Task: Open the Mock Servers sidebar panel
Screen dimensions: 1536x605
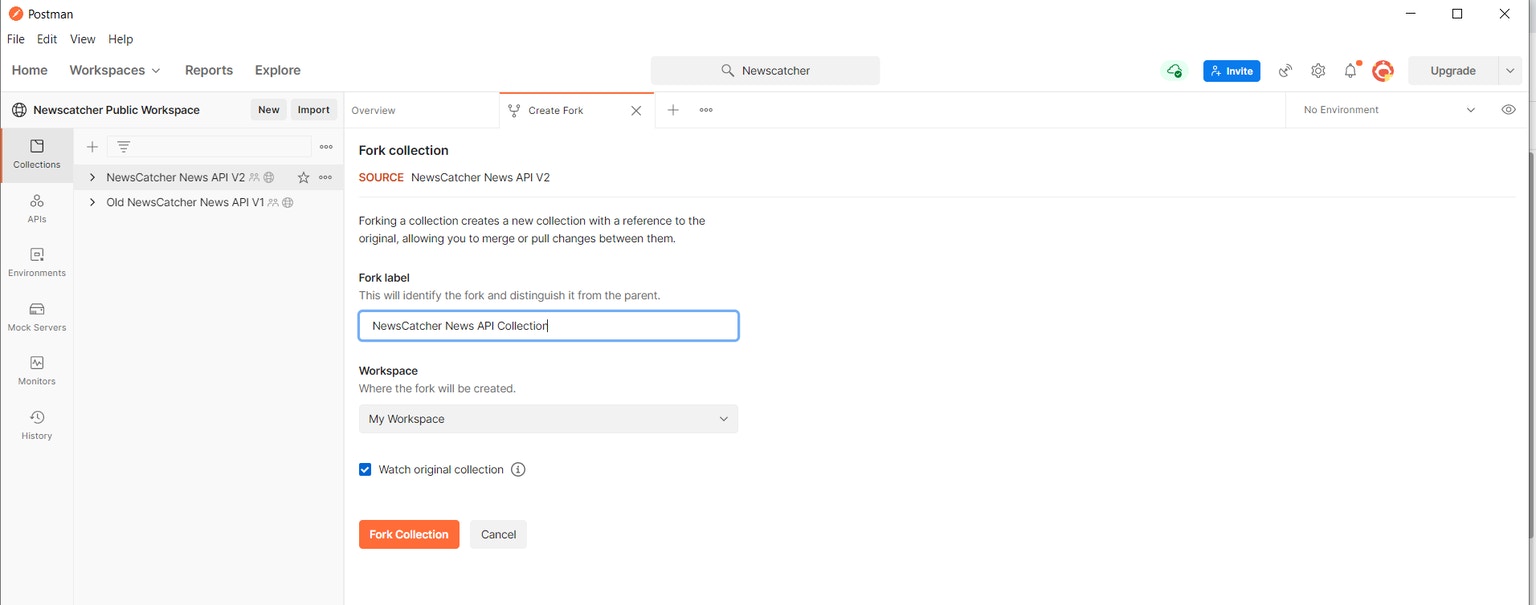Action: pos(37,317)
